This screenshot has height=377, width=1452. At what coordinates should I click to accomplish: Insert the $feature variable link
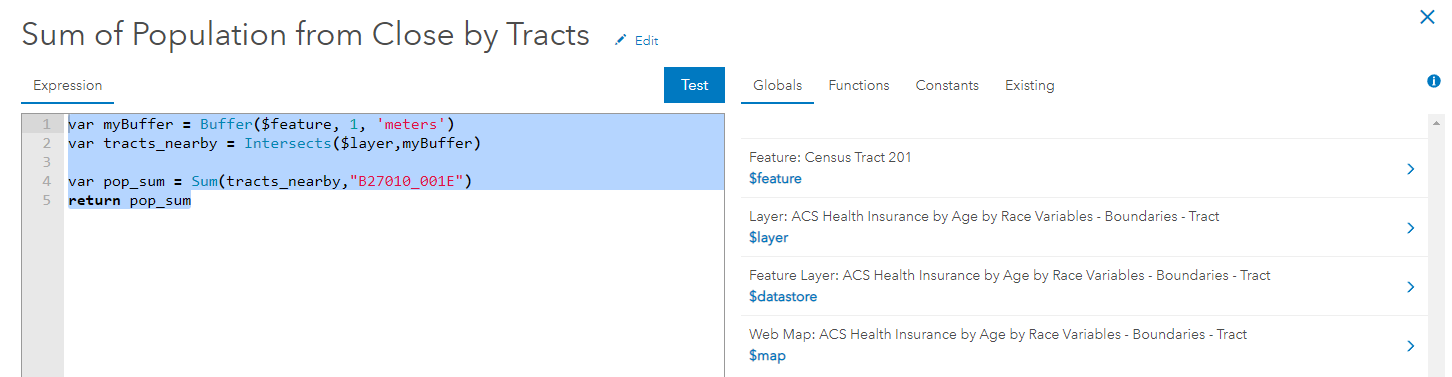coord(775,179)
